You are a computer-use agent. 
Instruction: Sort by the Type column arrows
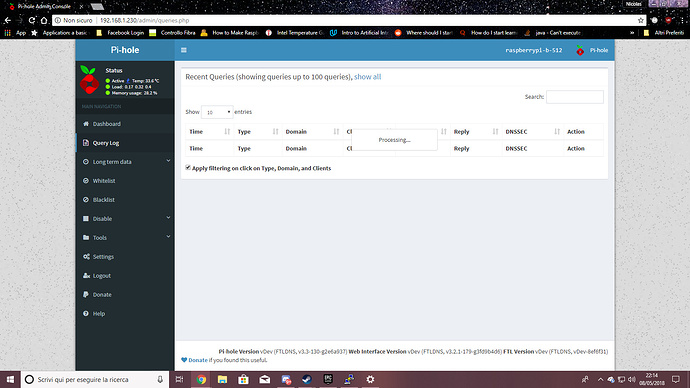pyautogui.click(x=275, y=132)
